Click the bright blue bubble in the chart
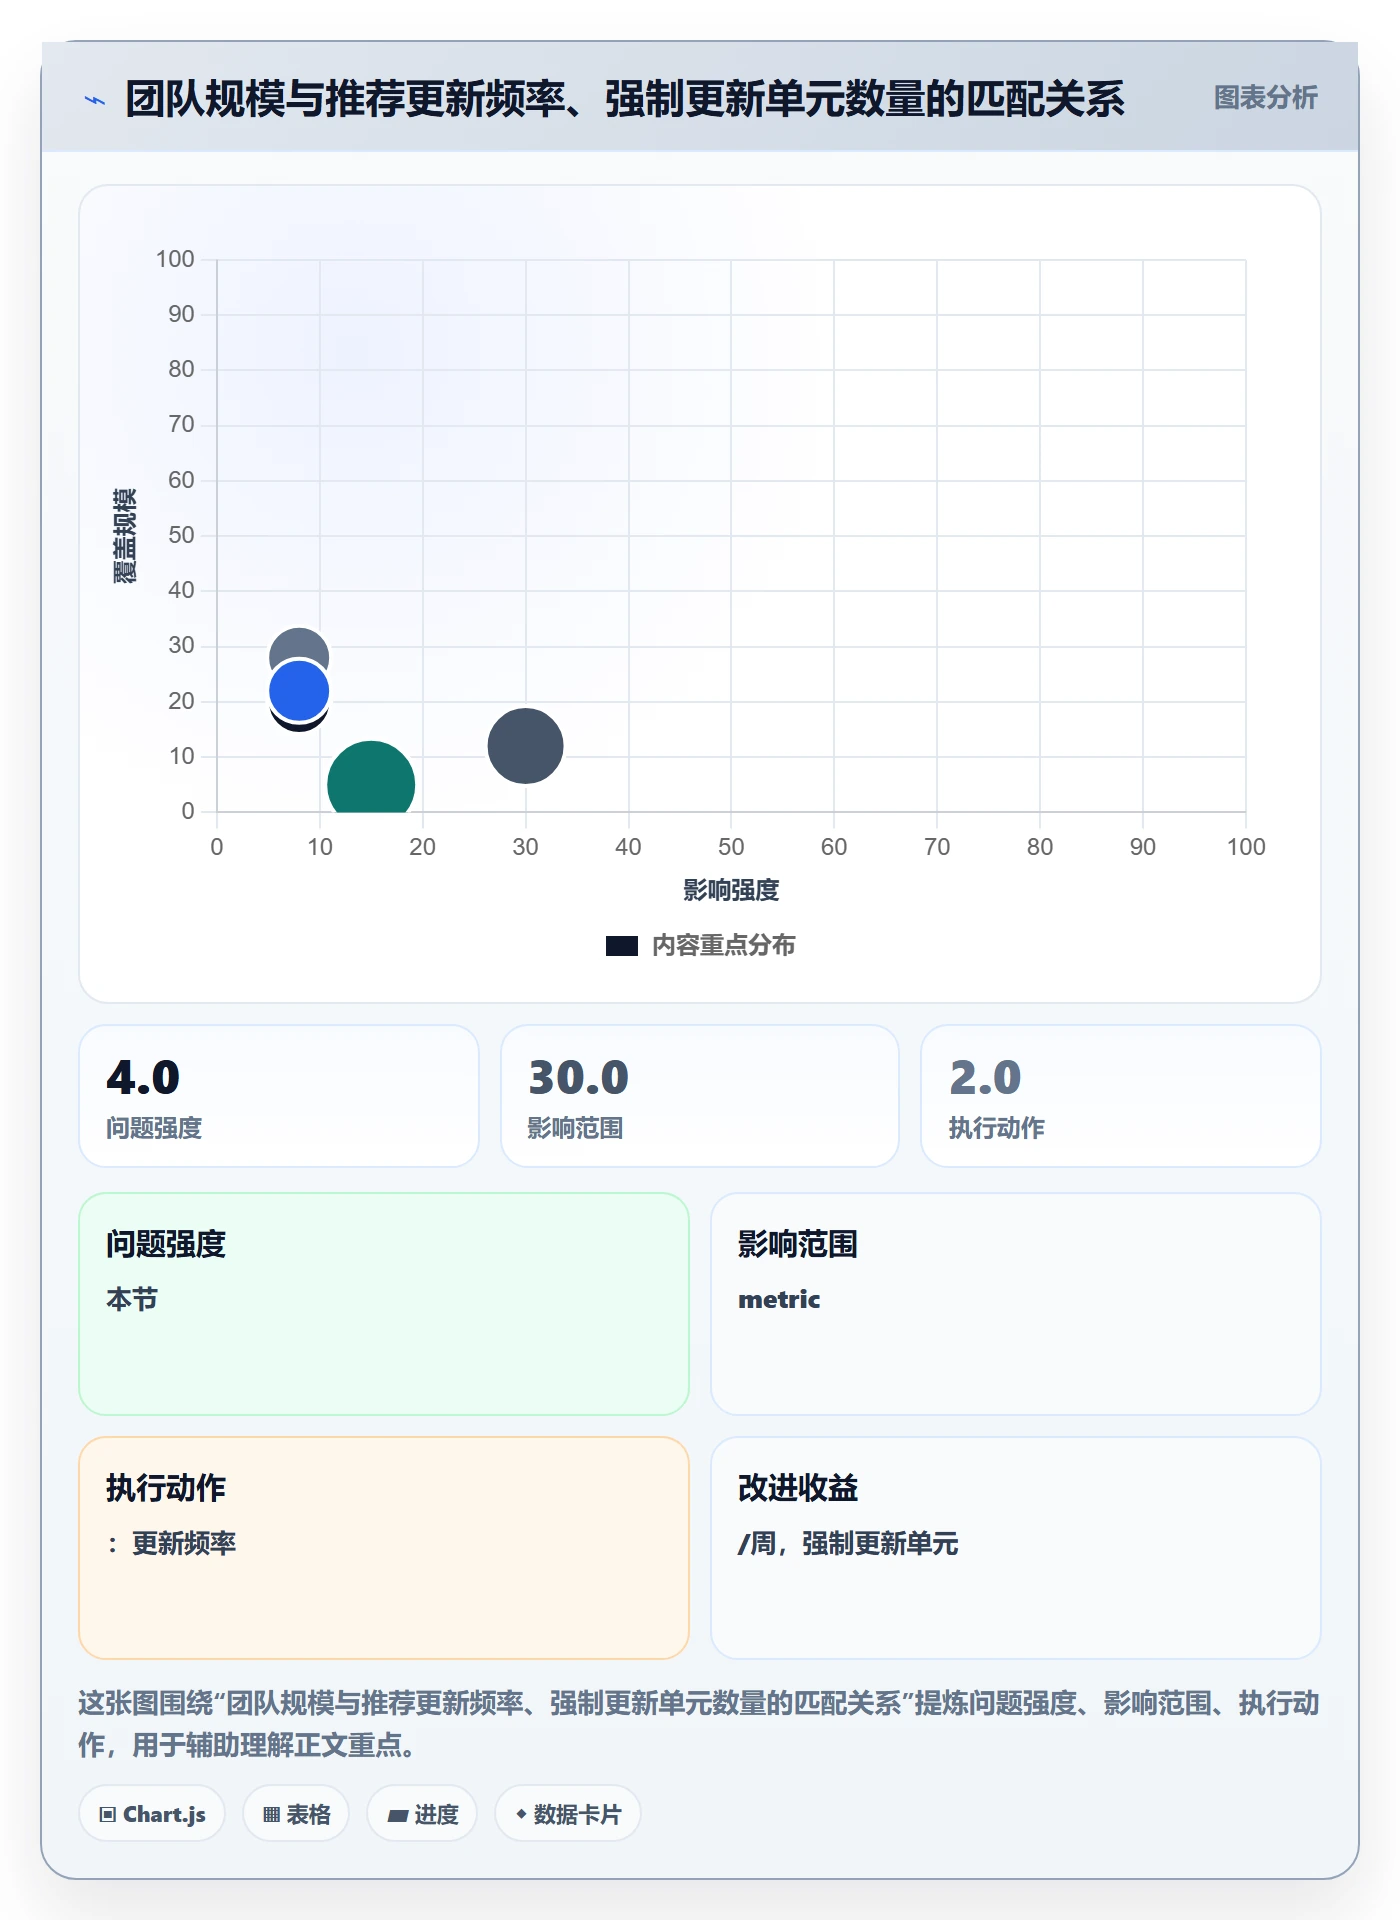1400x1920 pixels. (299, 690)
